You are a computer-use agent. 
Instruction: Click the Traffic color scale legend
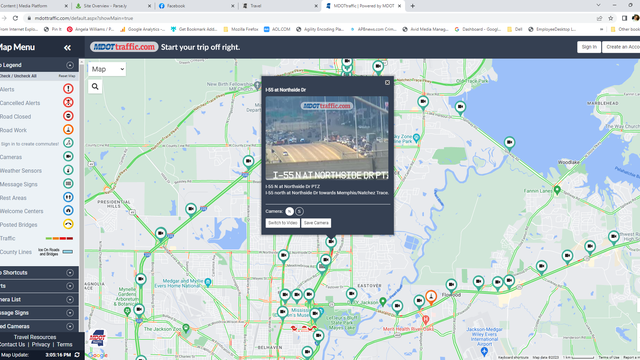click(x=60, y=238)
